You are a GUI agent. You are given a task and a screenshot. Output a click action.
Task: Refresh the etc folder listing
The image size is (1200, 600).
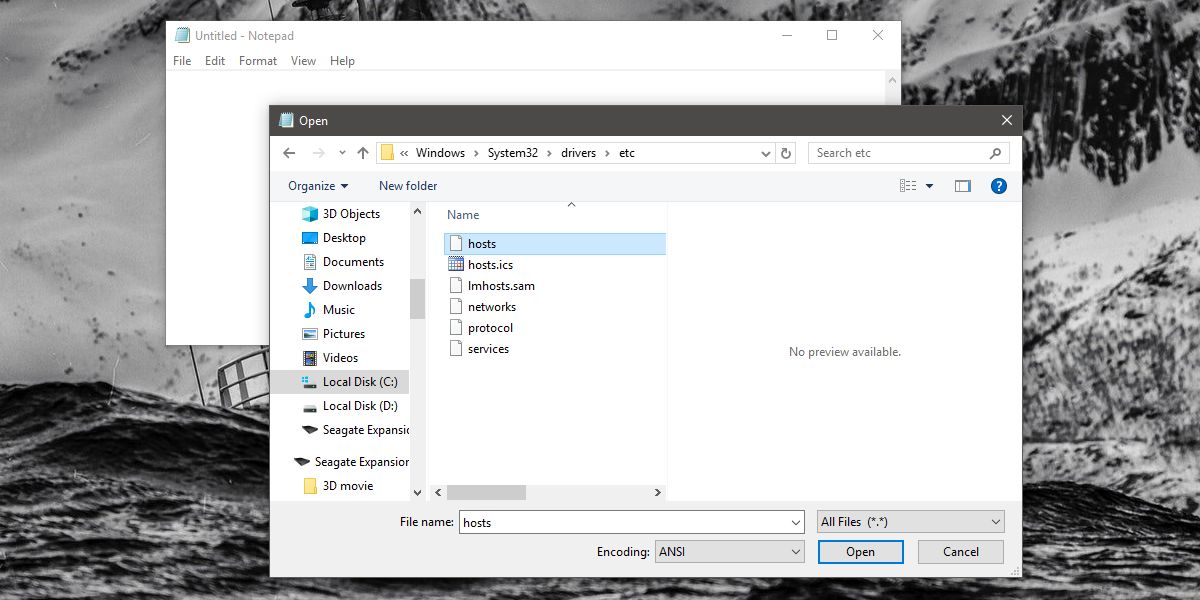786,153
